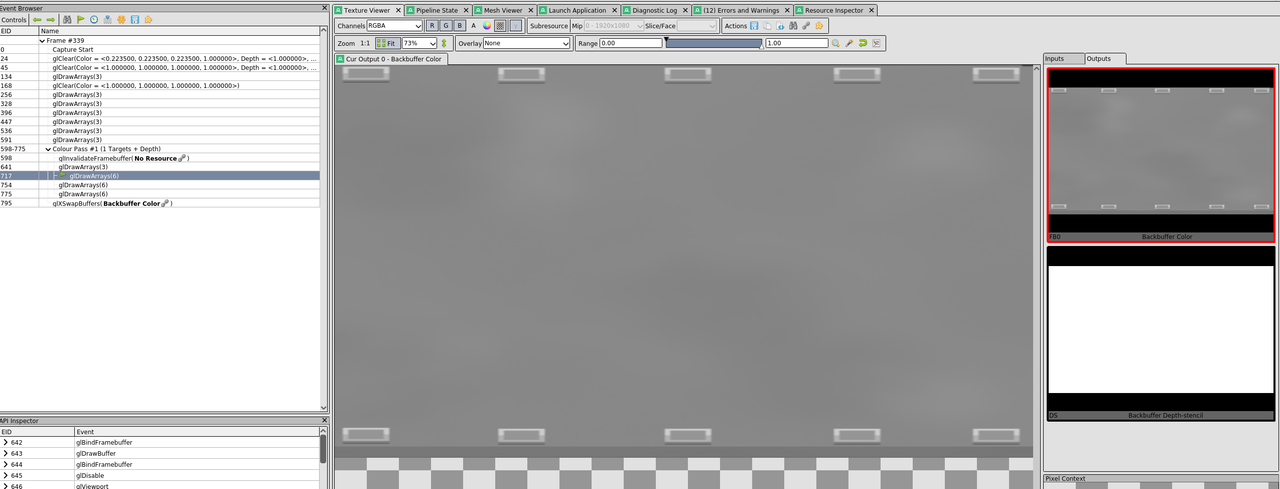Click the color wheel gamma icon in Channels
Viewport: 1280px width, 489px height.
pos(487,25)
